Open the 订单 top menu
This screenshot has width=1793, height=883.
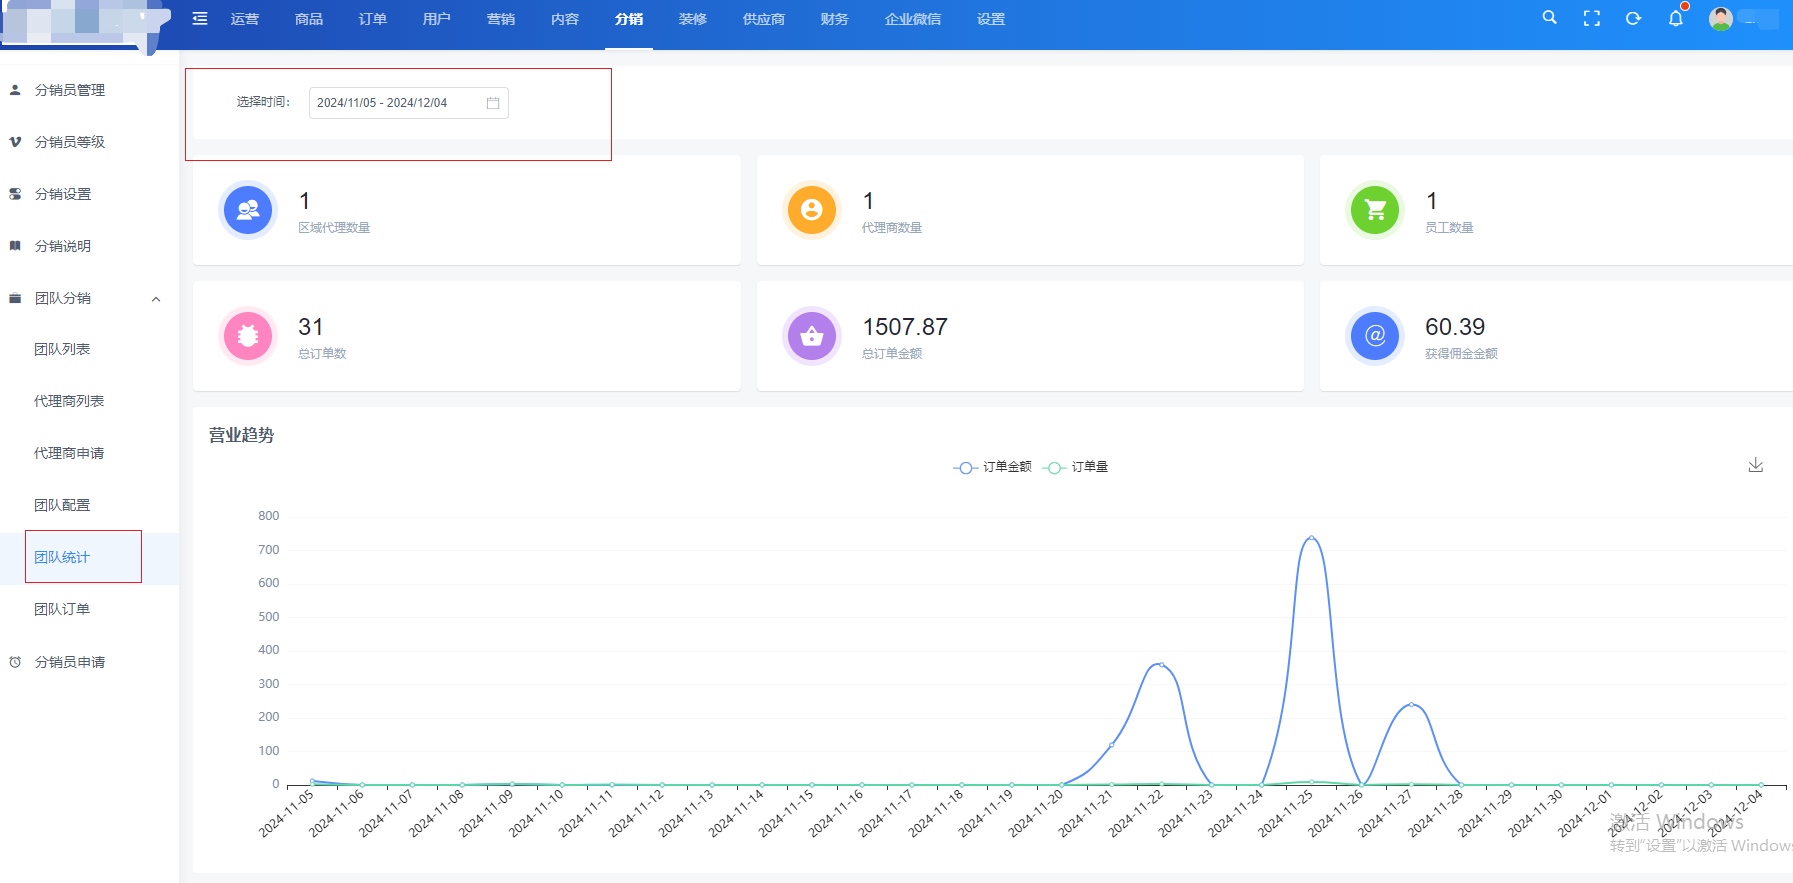[373, 19]
